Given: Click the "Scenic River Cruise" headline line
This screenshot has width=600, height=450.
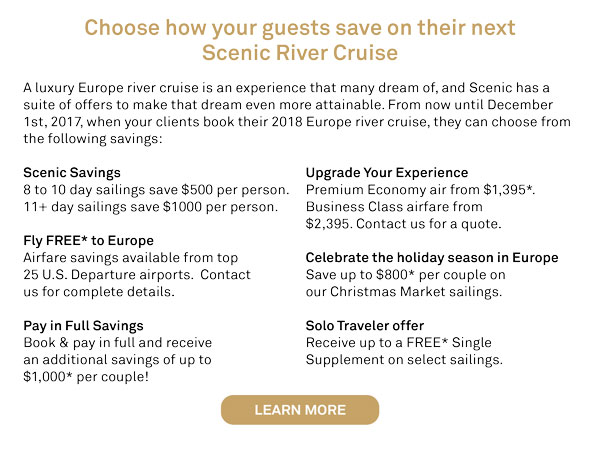Looking at the screenshot, I should click(x=300, y=52).
